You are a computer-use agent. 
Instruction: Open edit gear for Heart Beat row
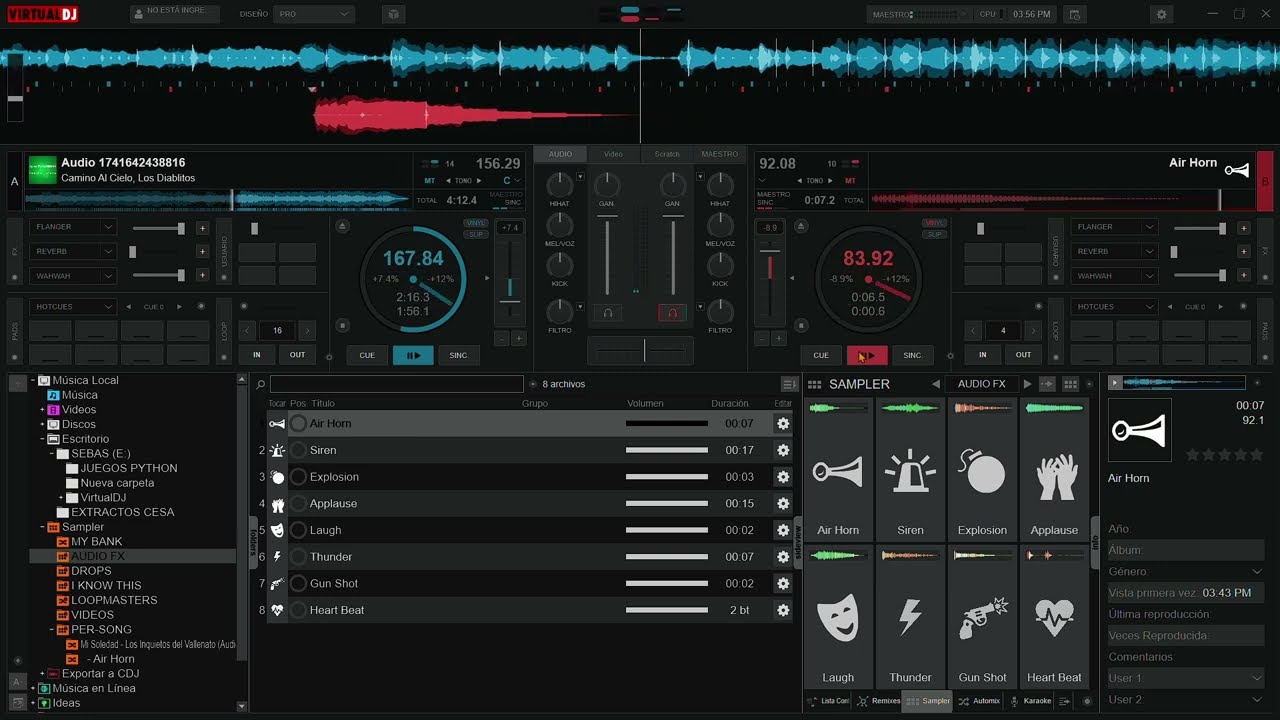(783, 610)
